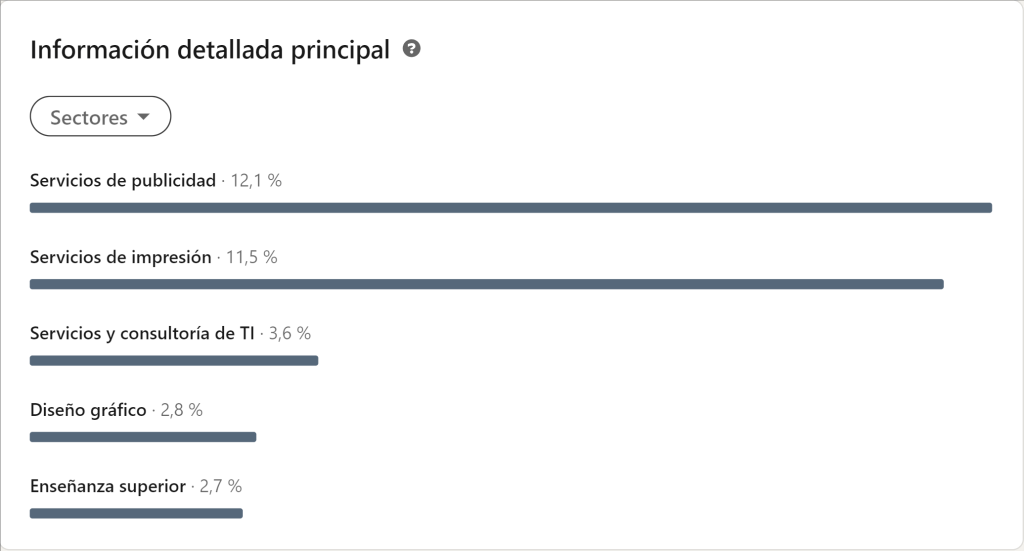This screenshot has height=551, width=1024.
Task: Click the Sectores text in the filter pill
Action: pos(89,117)
